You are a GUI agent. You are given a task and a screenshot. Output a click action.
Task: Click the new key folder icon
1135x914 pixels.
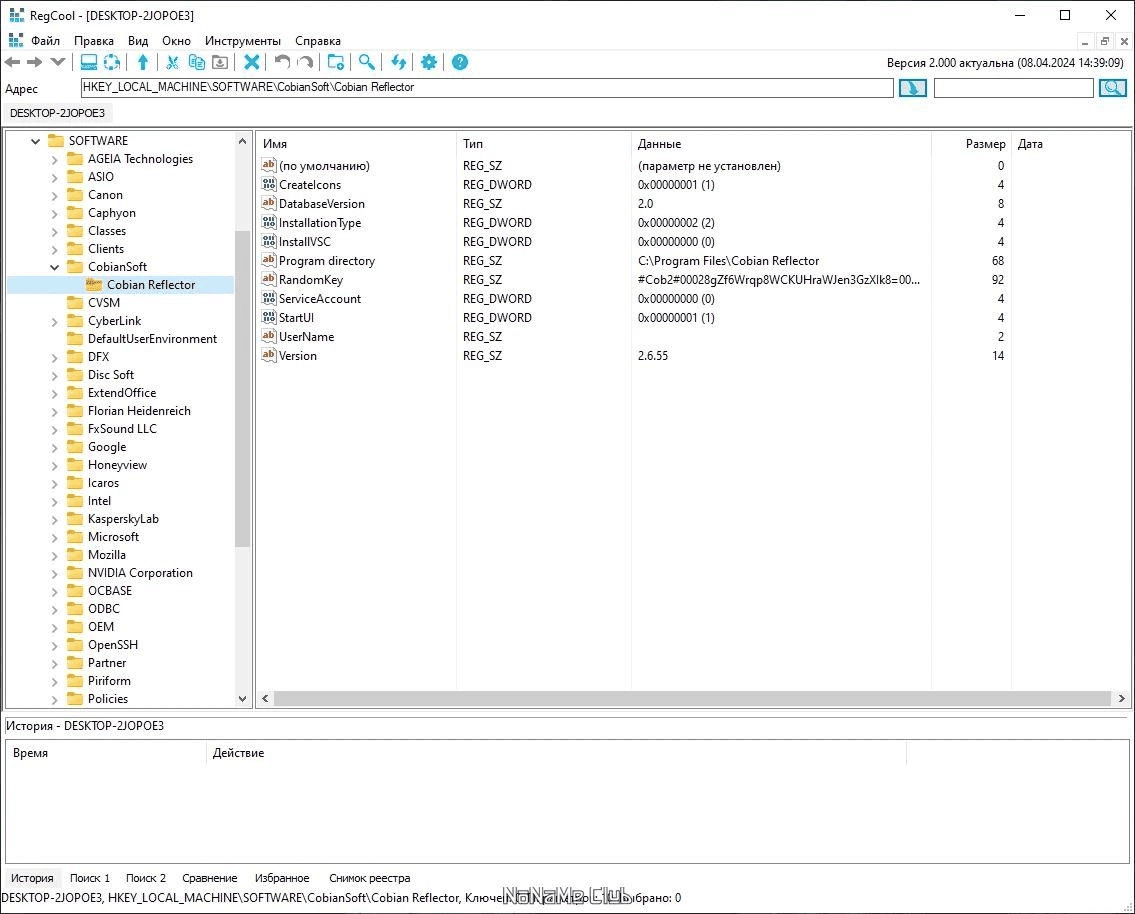pos(336,62)
